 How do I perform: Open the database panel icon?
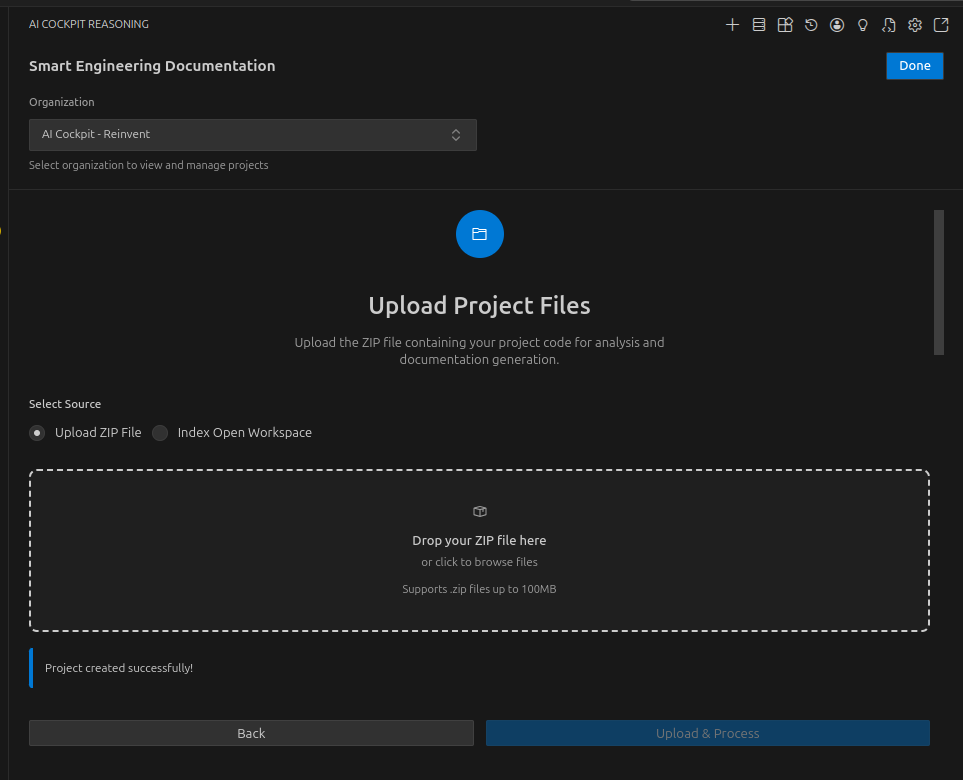click(x=758, y=24)
